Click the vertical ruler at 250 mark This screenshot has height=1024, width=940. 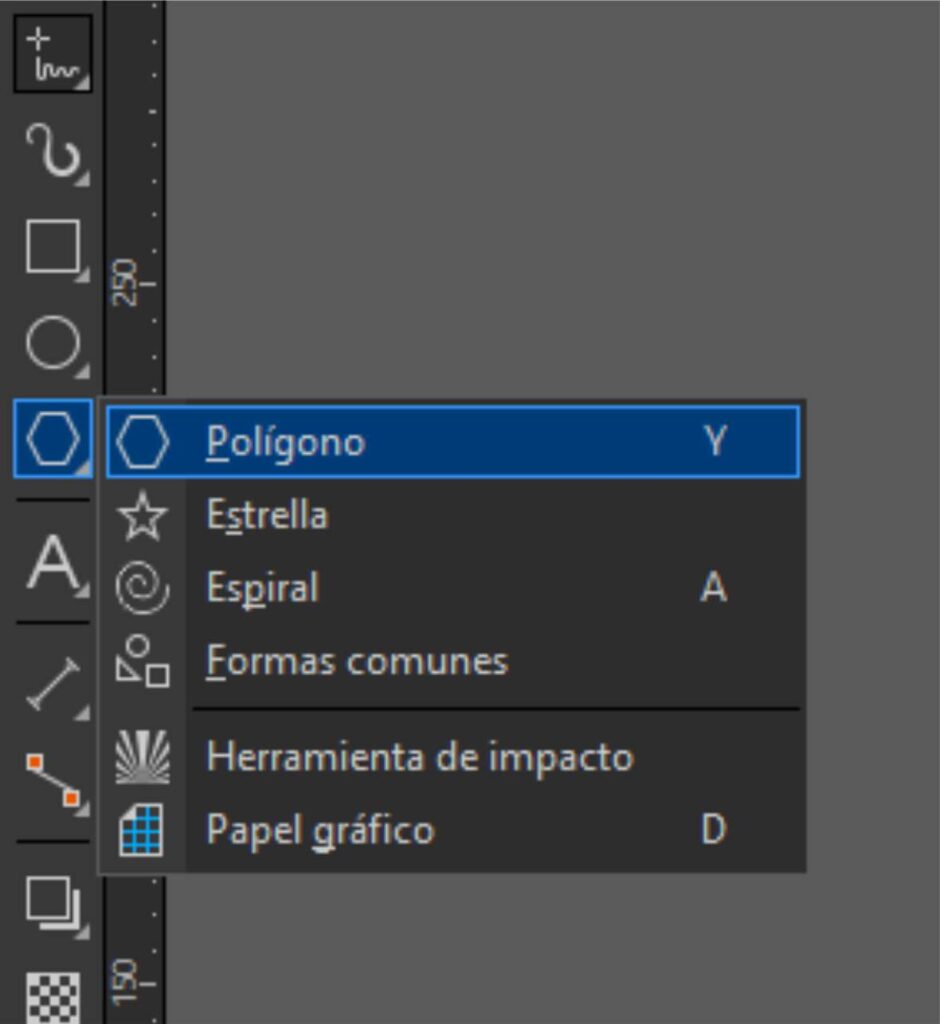[134, 284]
